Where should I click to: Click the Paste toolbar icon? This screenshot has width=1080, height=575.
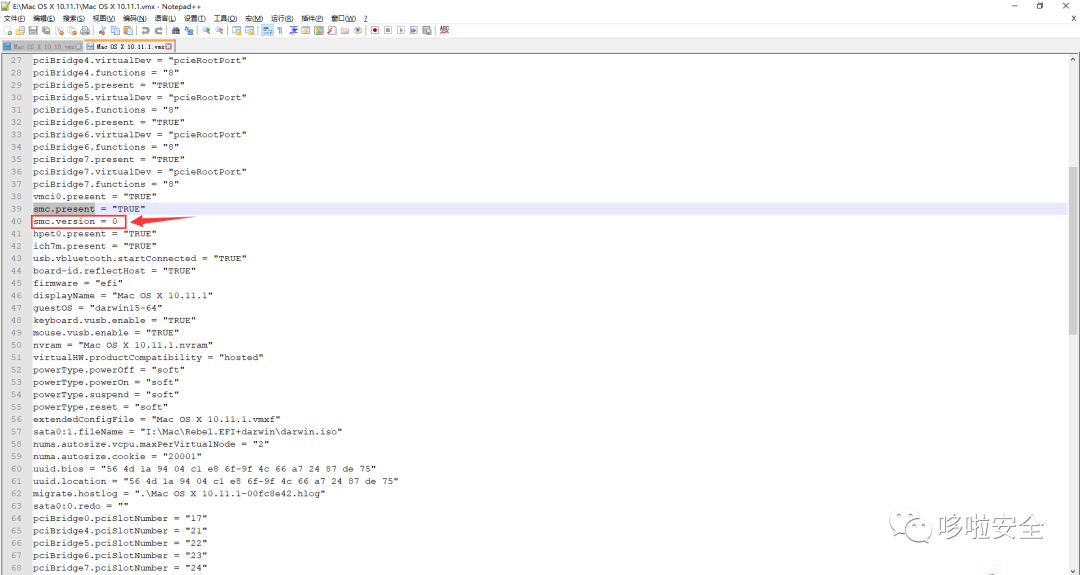128,30
